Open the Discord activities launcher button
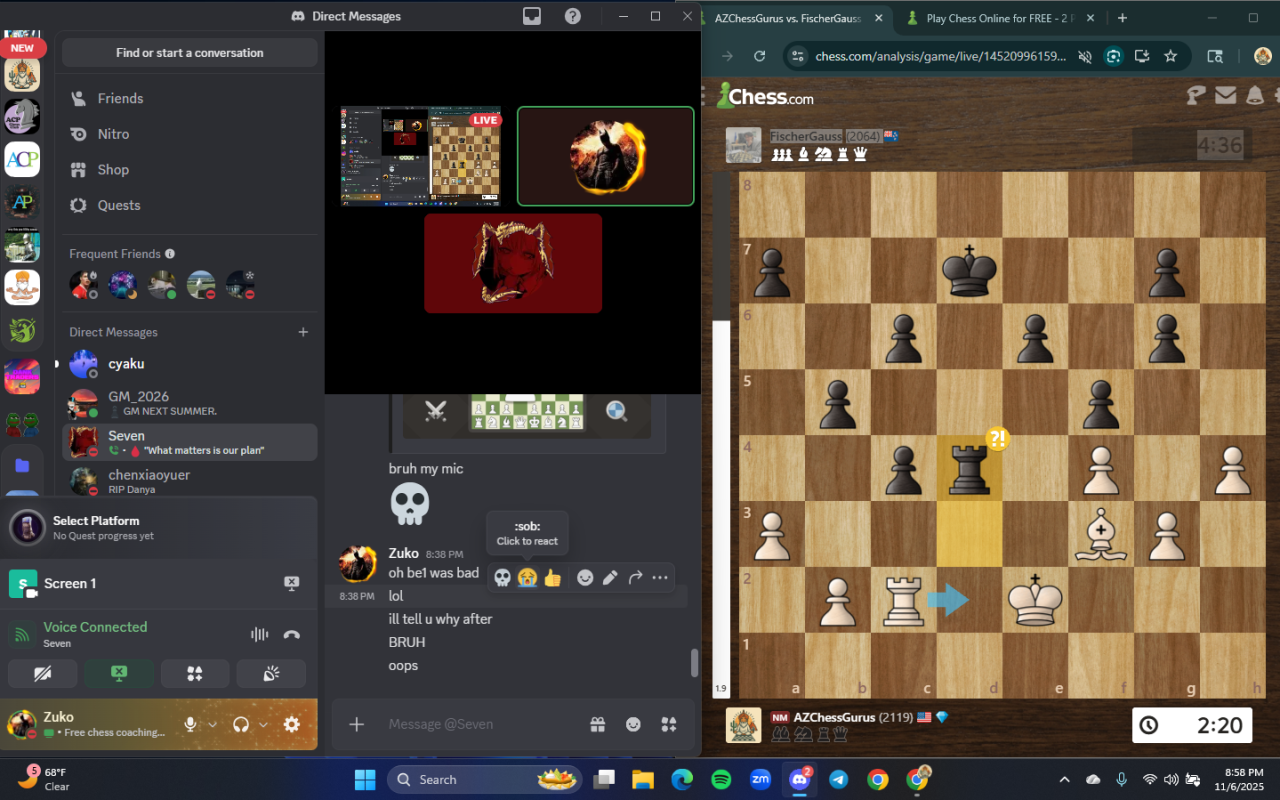Screen dimensions: 1280x800 click(195, 674)
